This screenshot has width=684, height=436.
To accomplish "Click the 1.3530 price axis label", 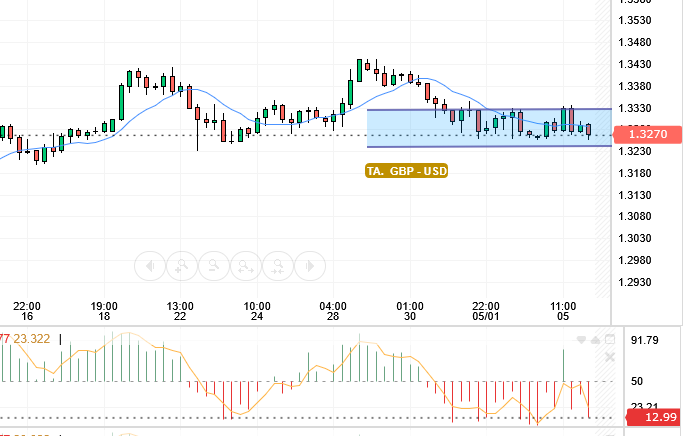I will 635,21.
